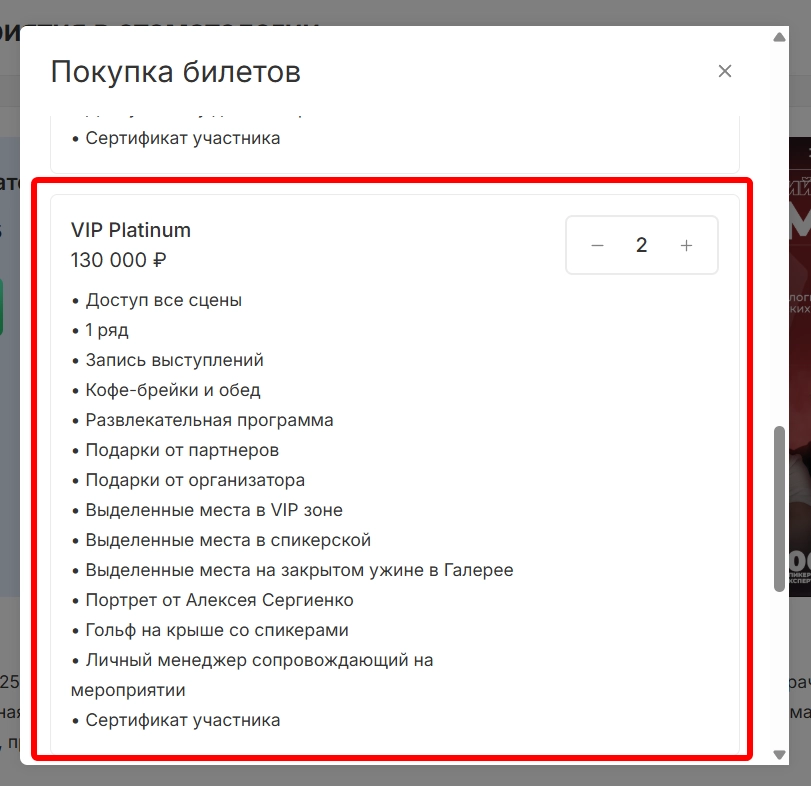The image size is (811, 786).
Task: Click the vertical scrollbar thumb
Action: coord(780,508)
